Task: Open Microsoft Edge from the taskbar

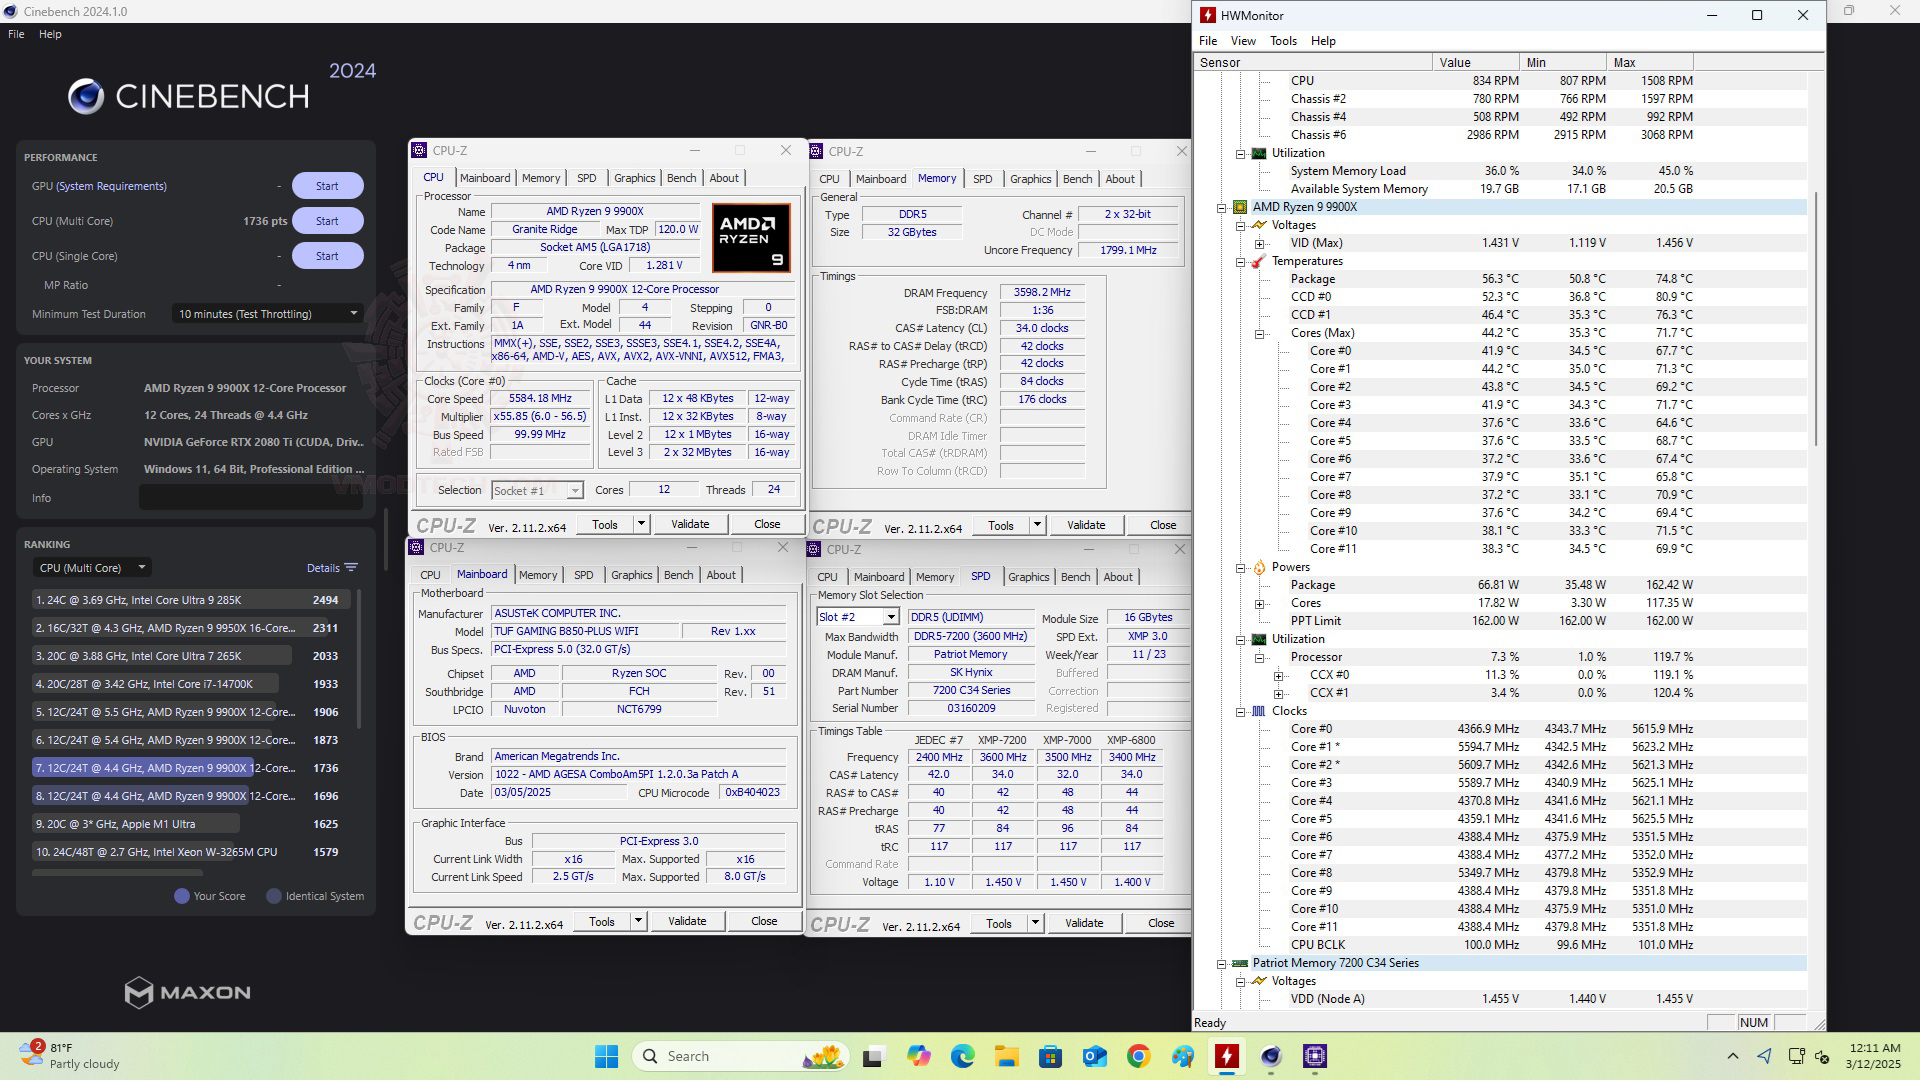Action: tap(962, 1056)
